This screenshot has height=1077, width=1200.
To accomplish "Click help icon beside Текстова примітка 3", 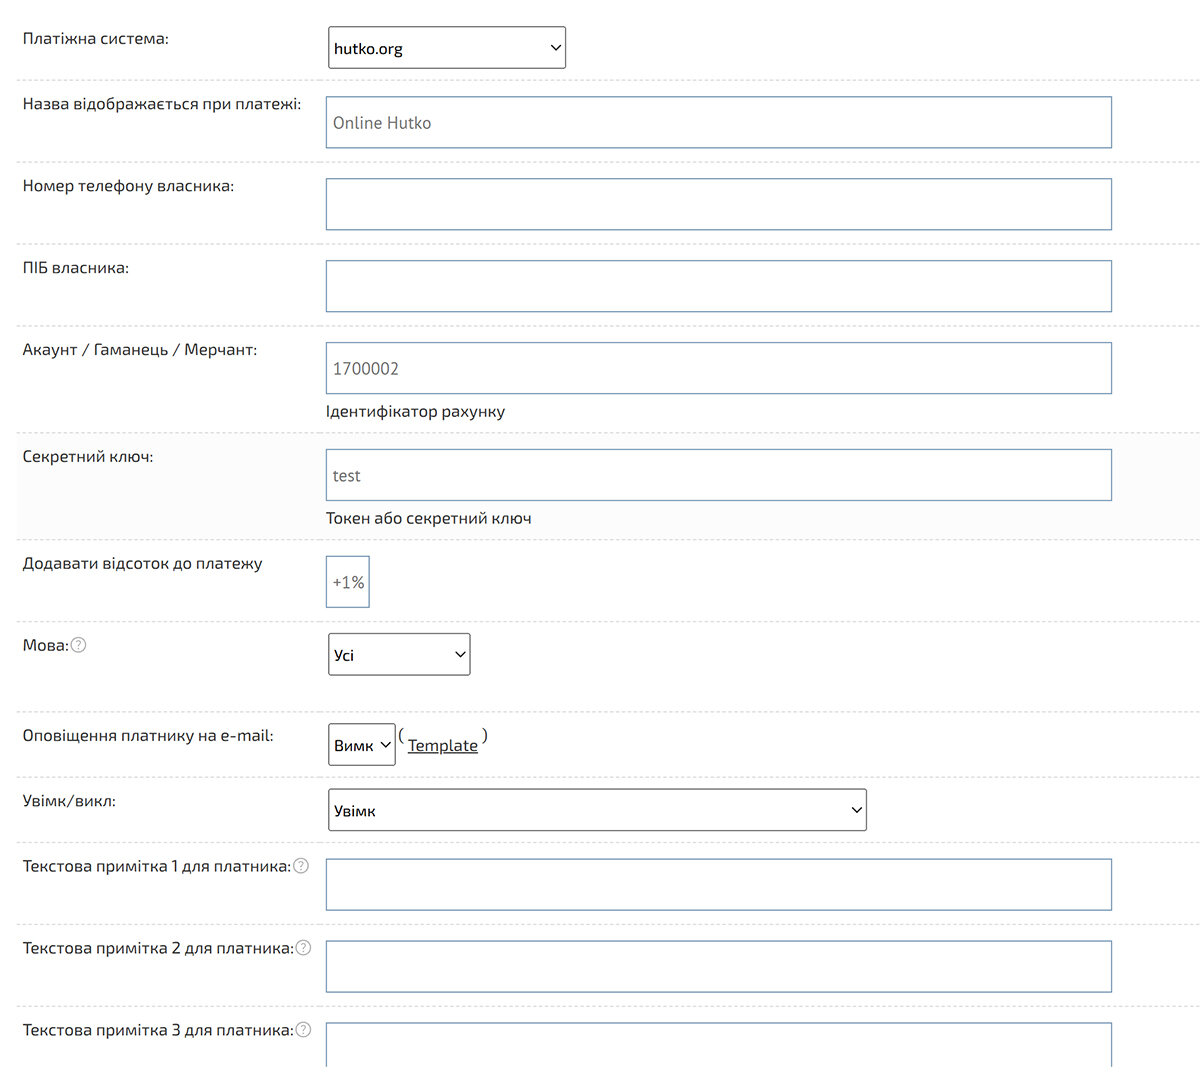I will pos(304,1030).
